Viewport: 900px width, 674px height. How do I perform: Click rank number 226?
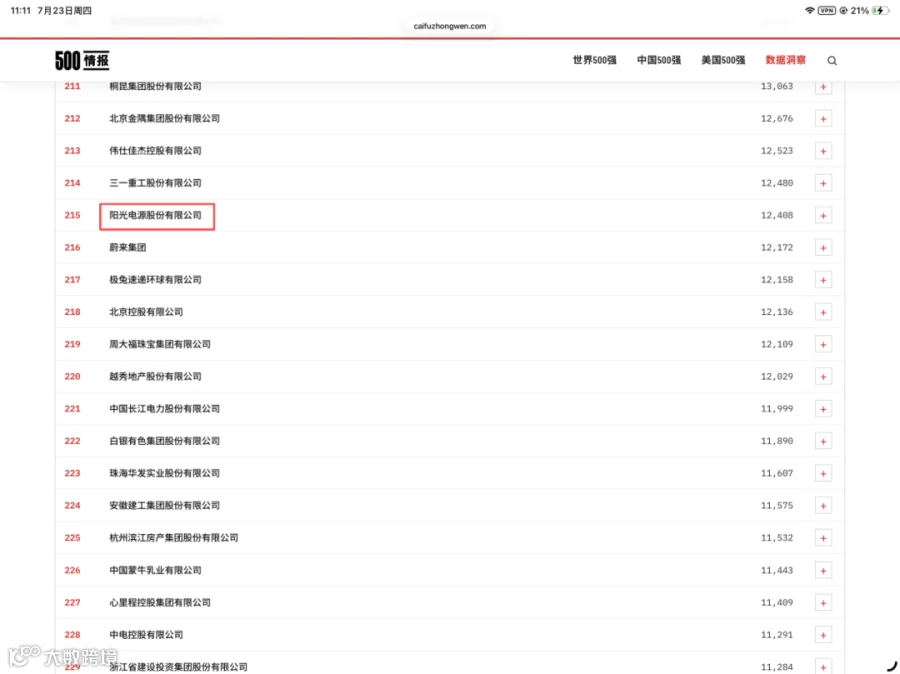pyautogui.click(x=72, y=570)
